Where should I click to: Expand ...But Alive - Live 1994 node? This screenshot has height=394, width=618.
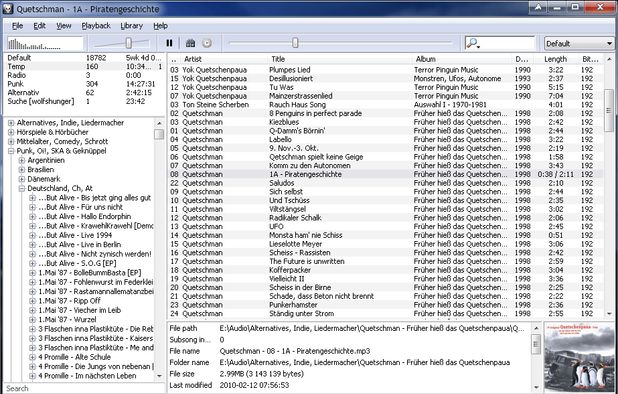pos(32,235)
